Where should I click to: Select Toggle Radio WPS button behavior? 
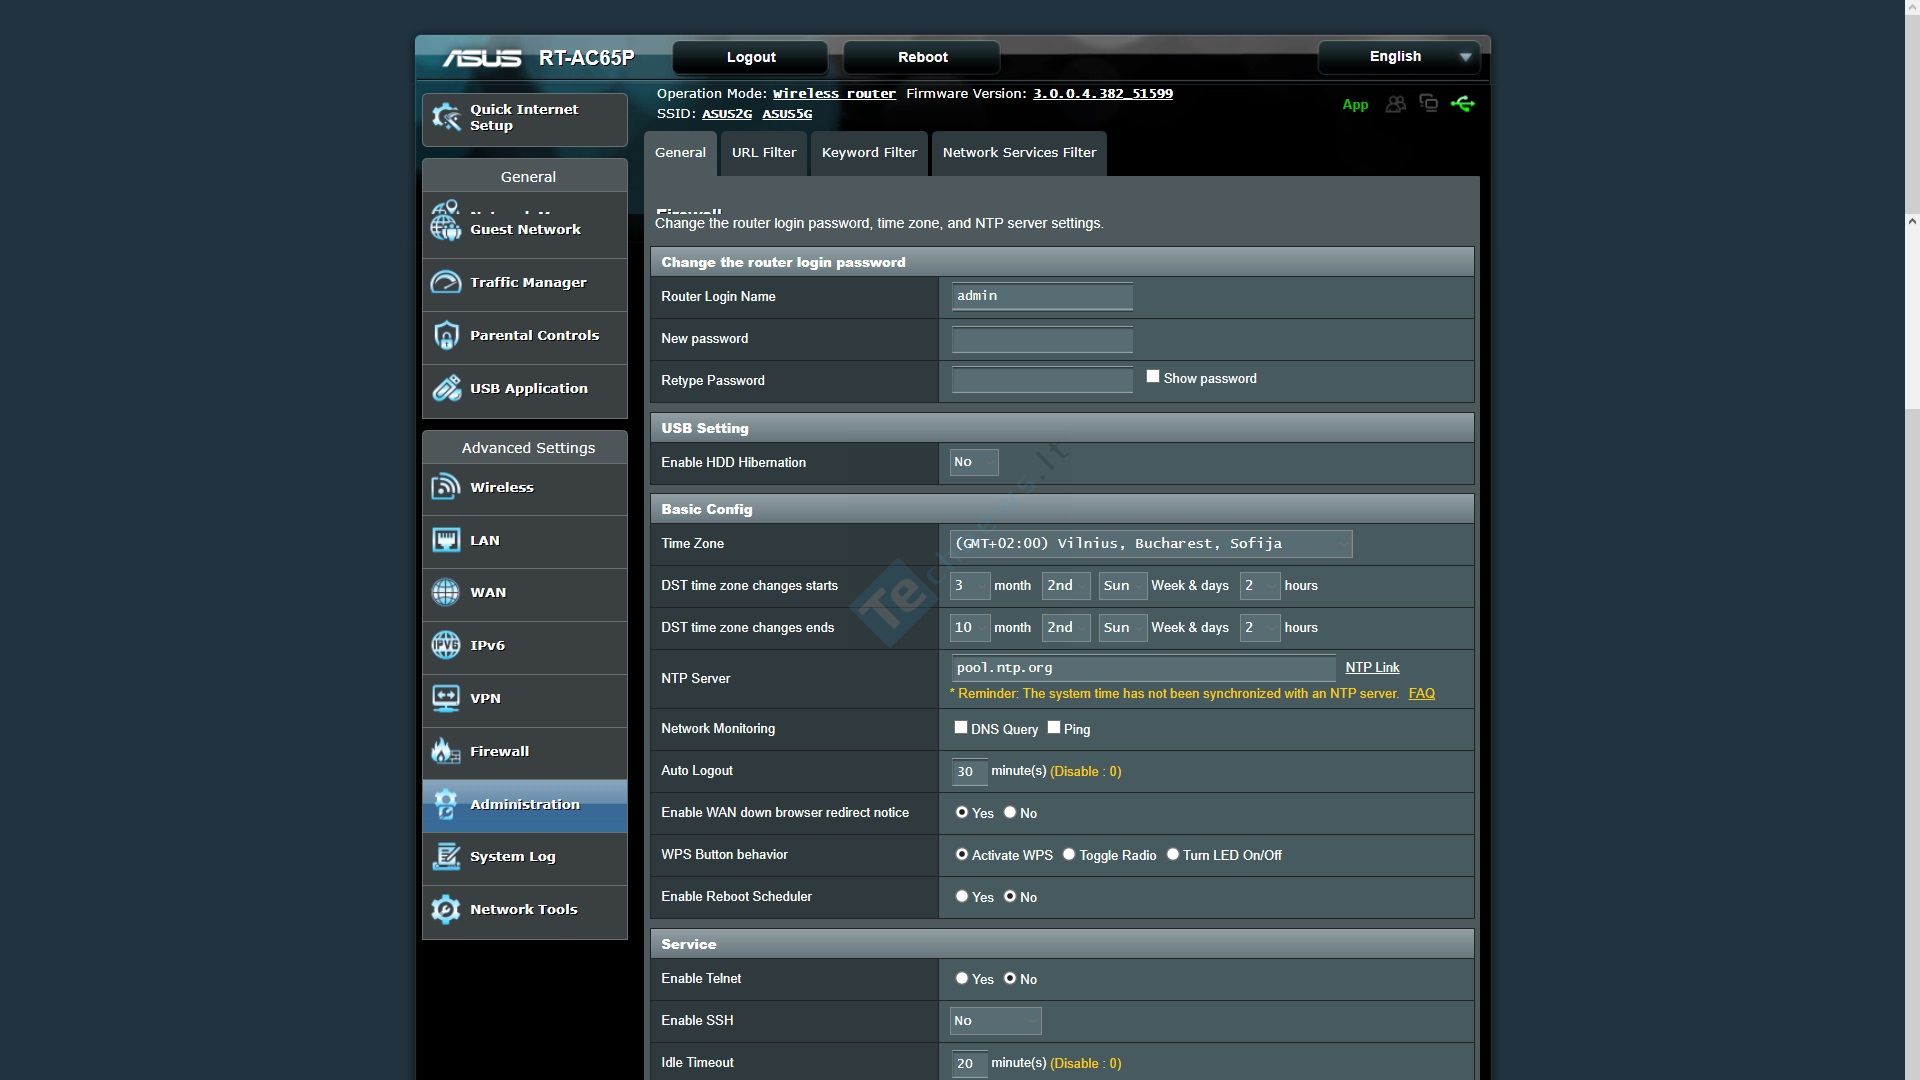[1069, 855]
